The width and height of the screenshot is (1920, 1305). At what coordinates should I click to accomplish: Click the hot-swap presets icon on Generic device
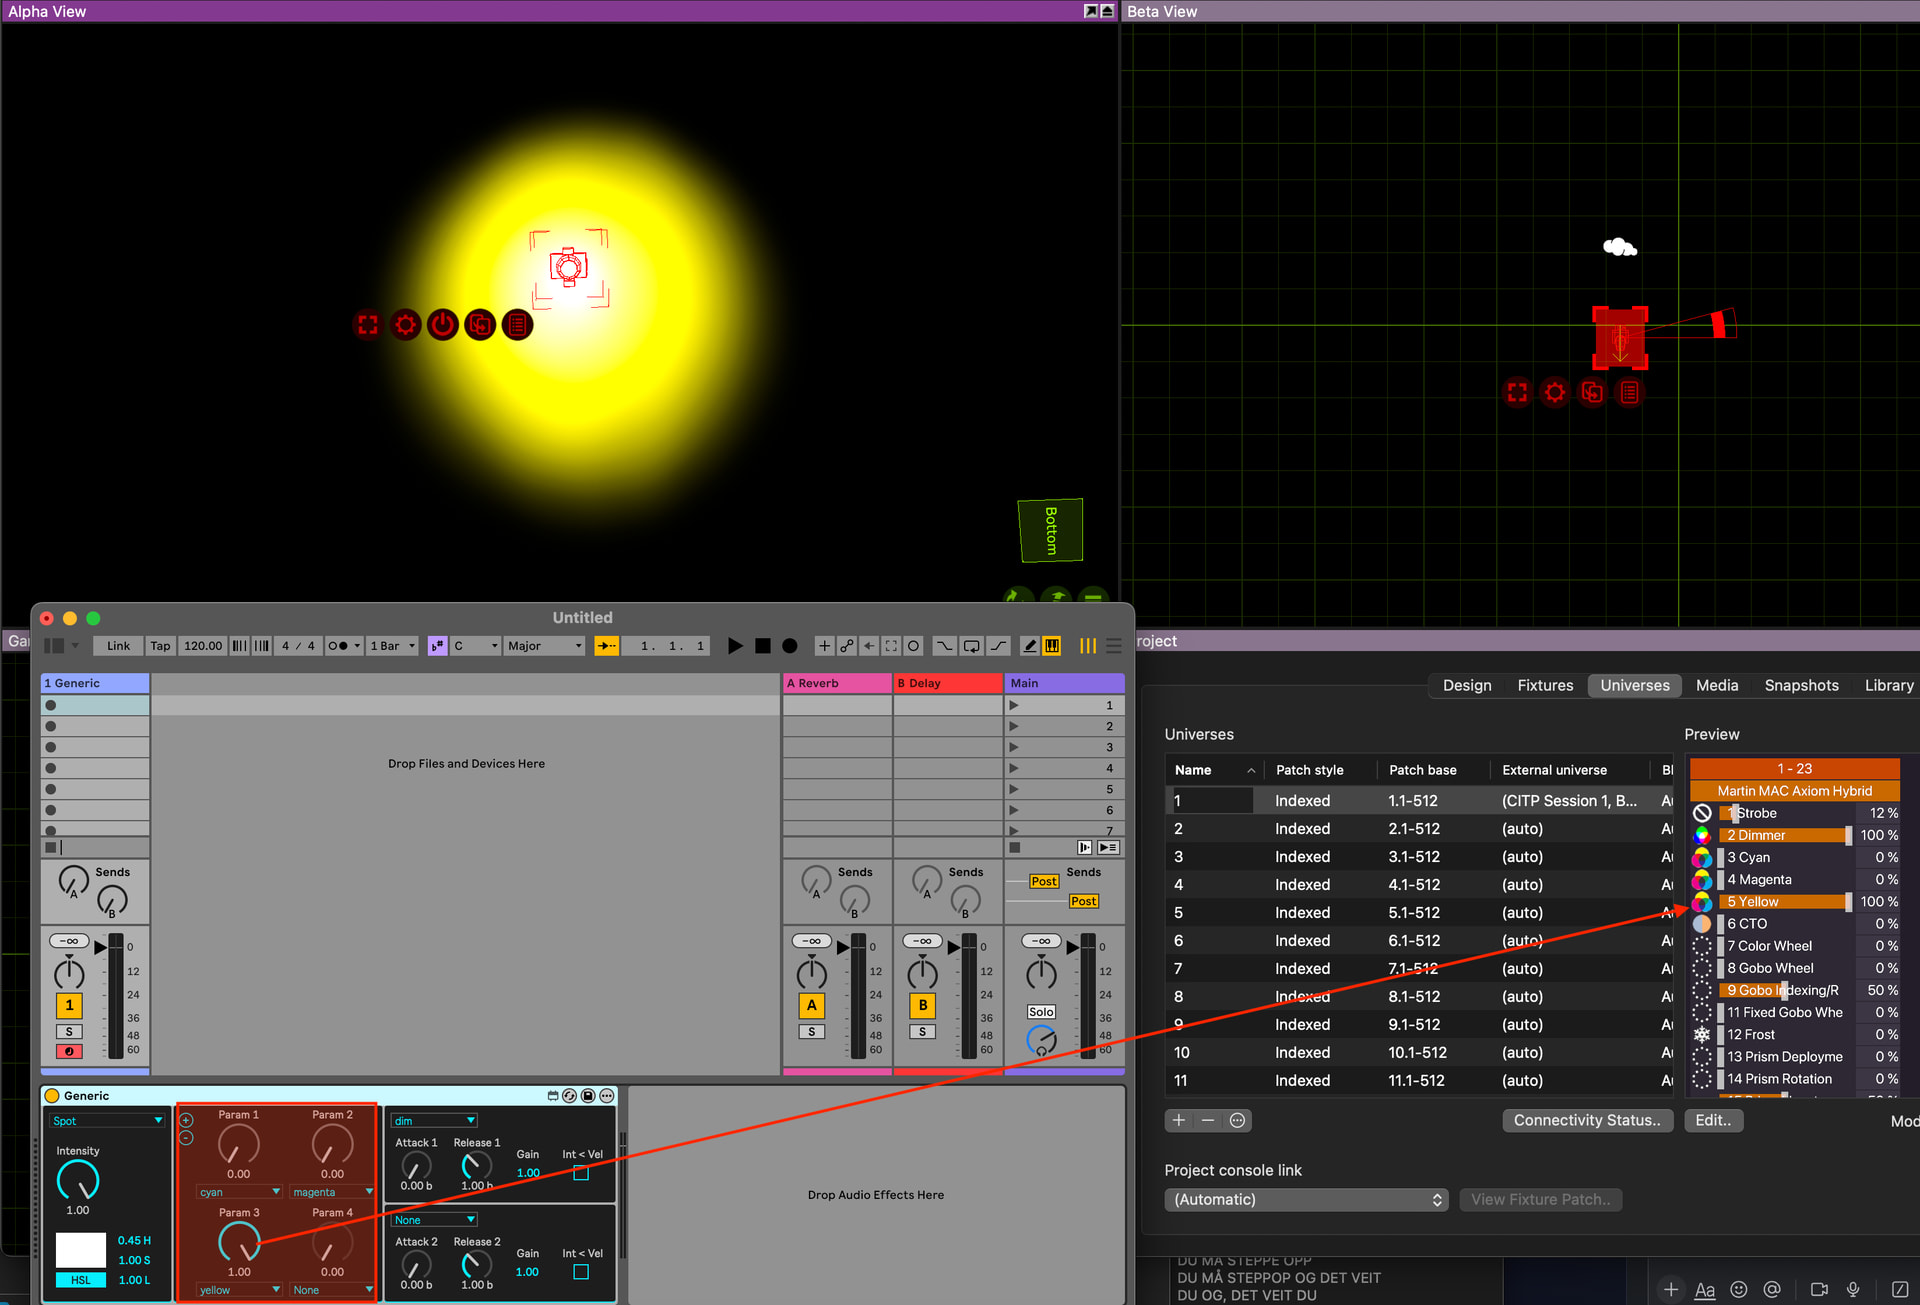(570, 1096)
